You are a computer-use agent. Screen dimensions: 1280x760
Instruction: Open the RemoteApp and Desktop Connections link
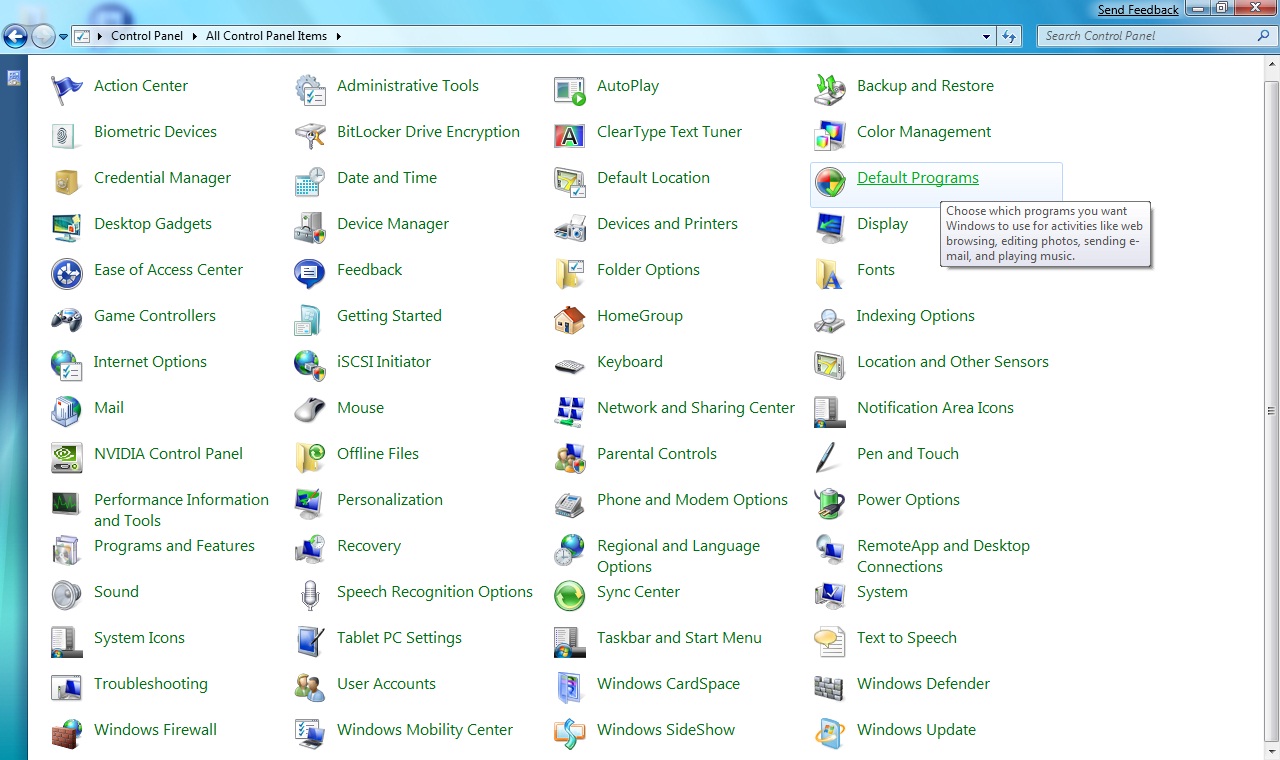pyautogui.click(x=943, y=556)
